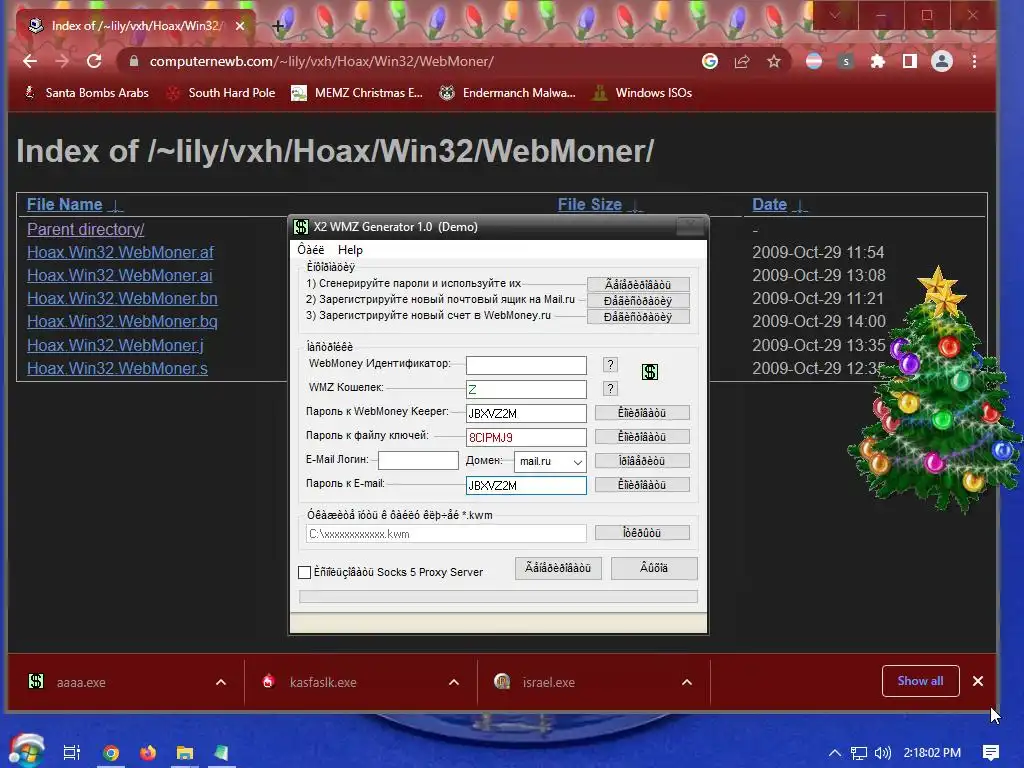Open Hoax.Win32.WebMoner.j file link
The width and height of the screenshot is (1024, 768).
point(115,345)
